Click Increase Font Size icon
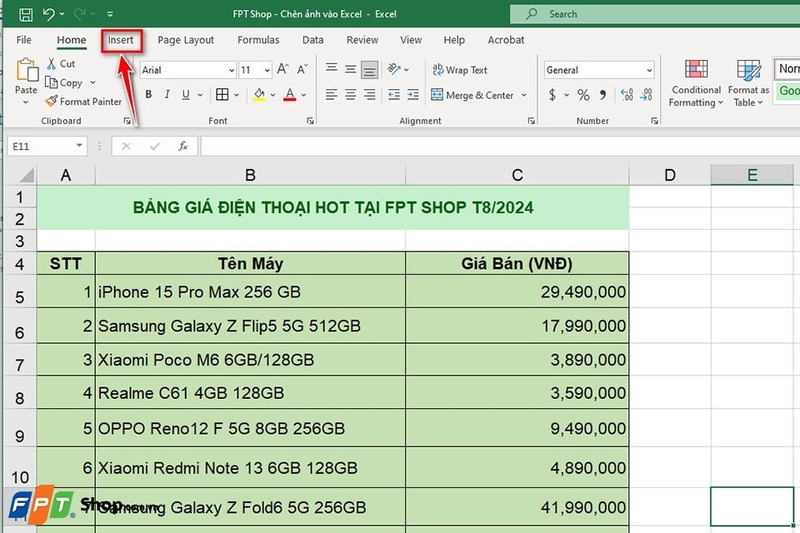The image size is (800, 533). [x=283, y=69]
